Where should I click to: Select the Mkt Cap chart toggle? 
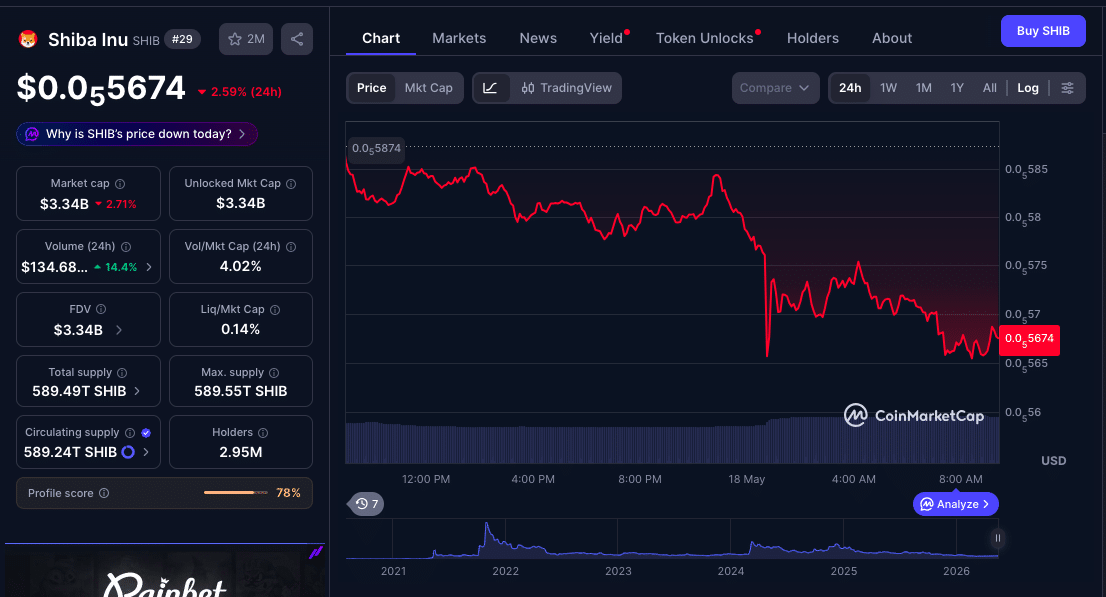pos(428,88)
